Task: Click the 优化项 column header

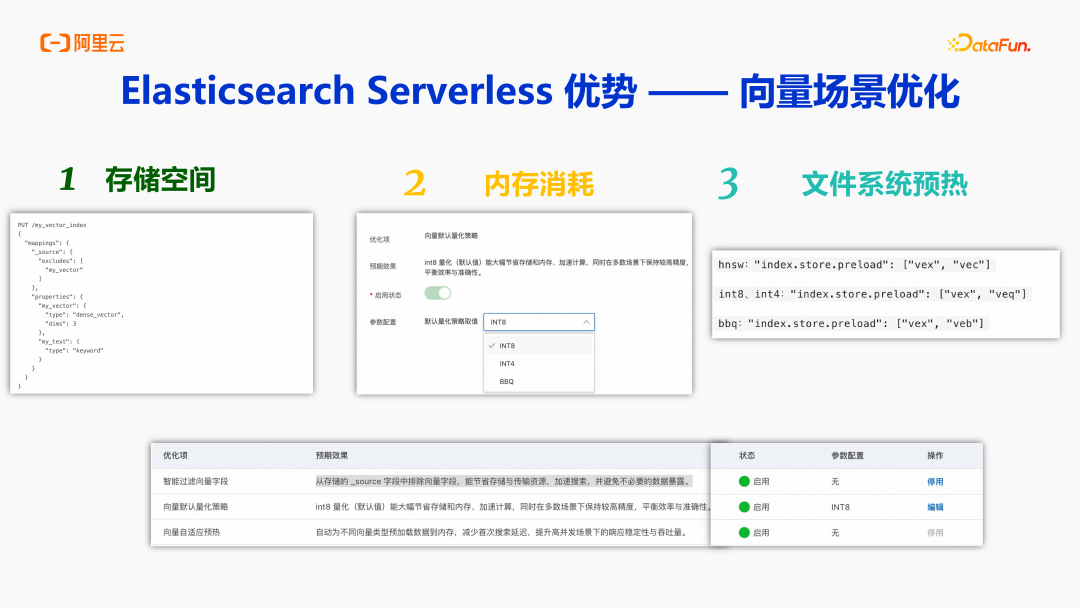Action: (x=175, y=456)
